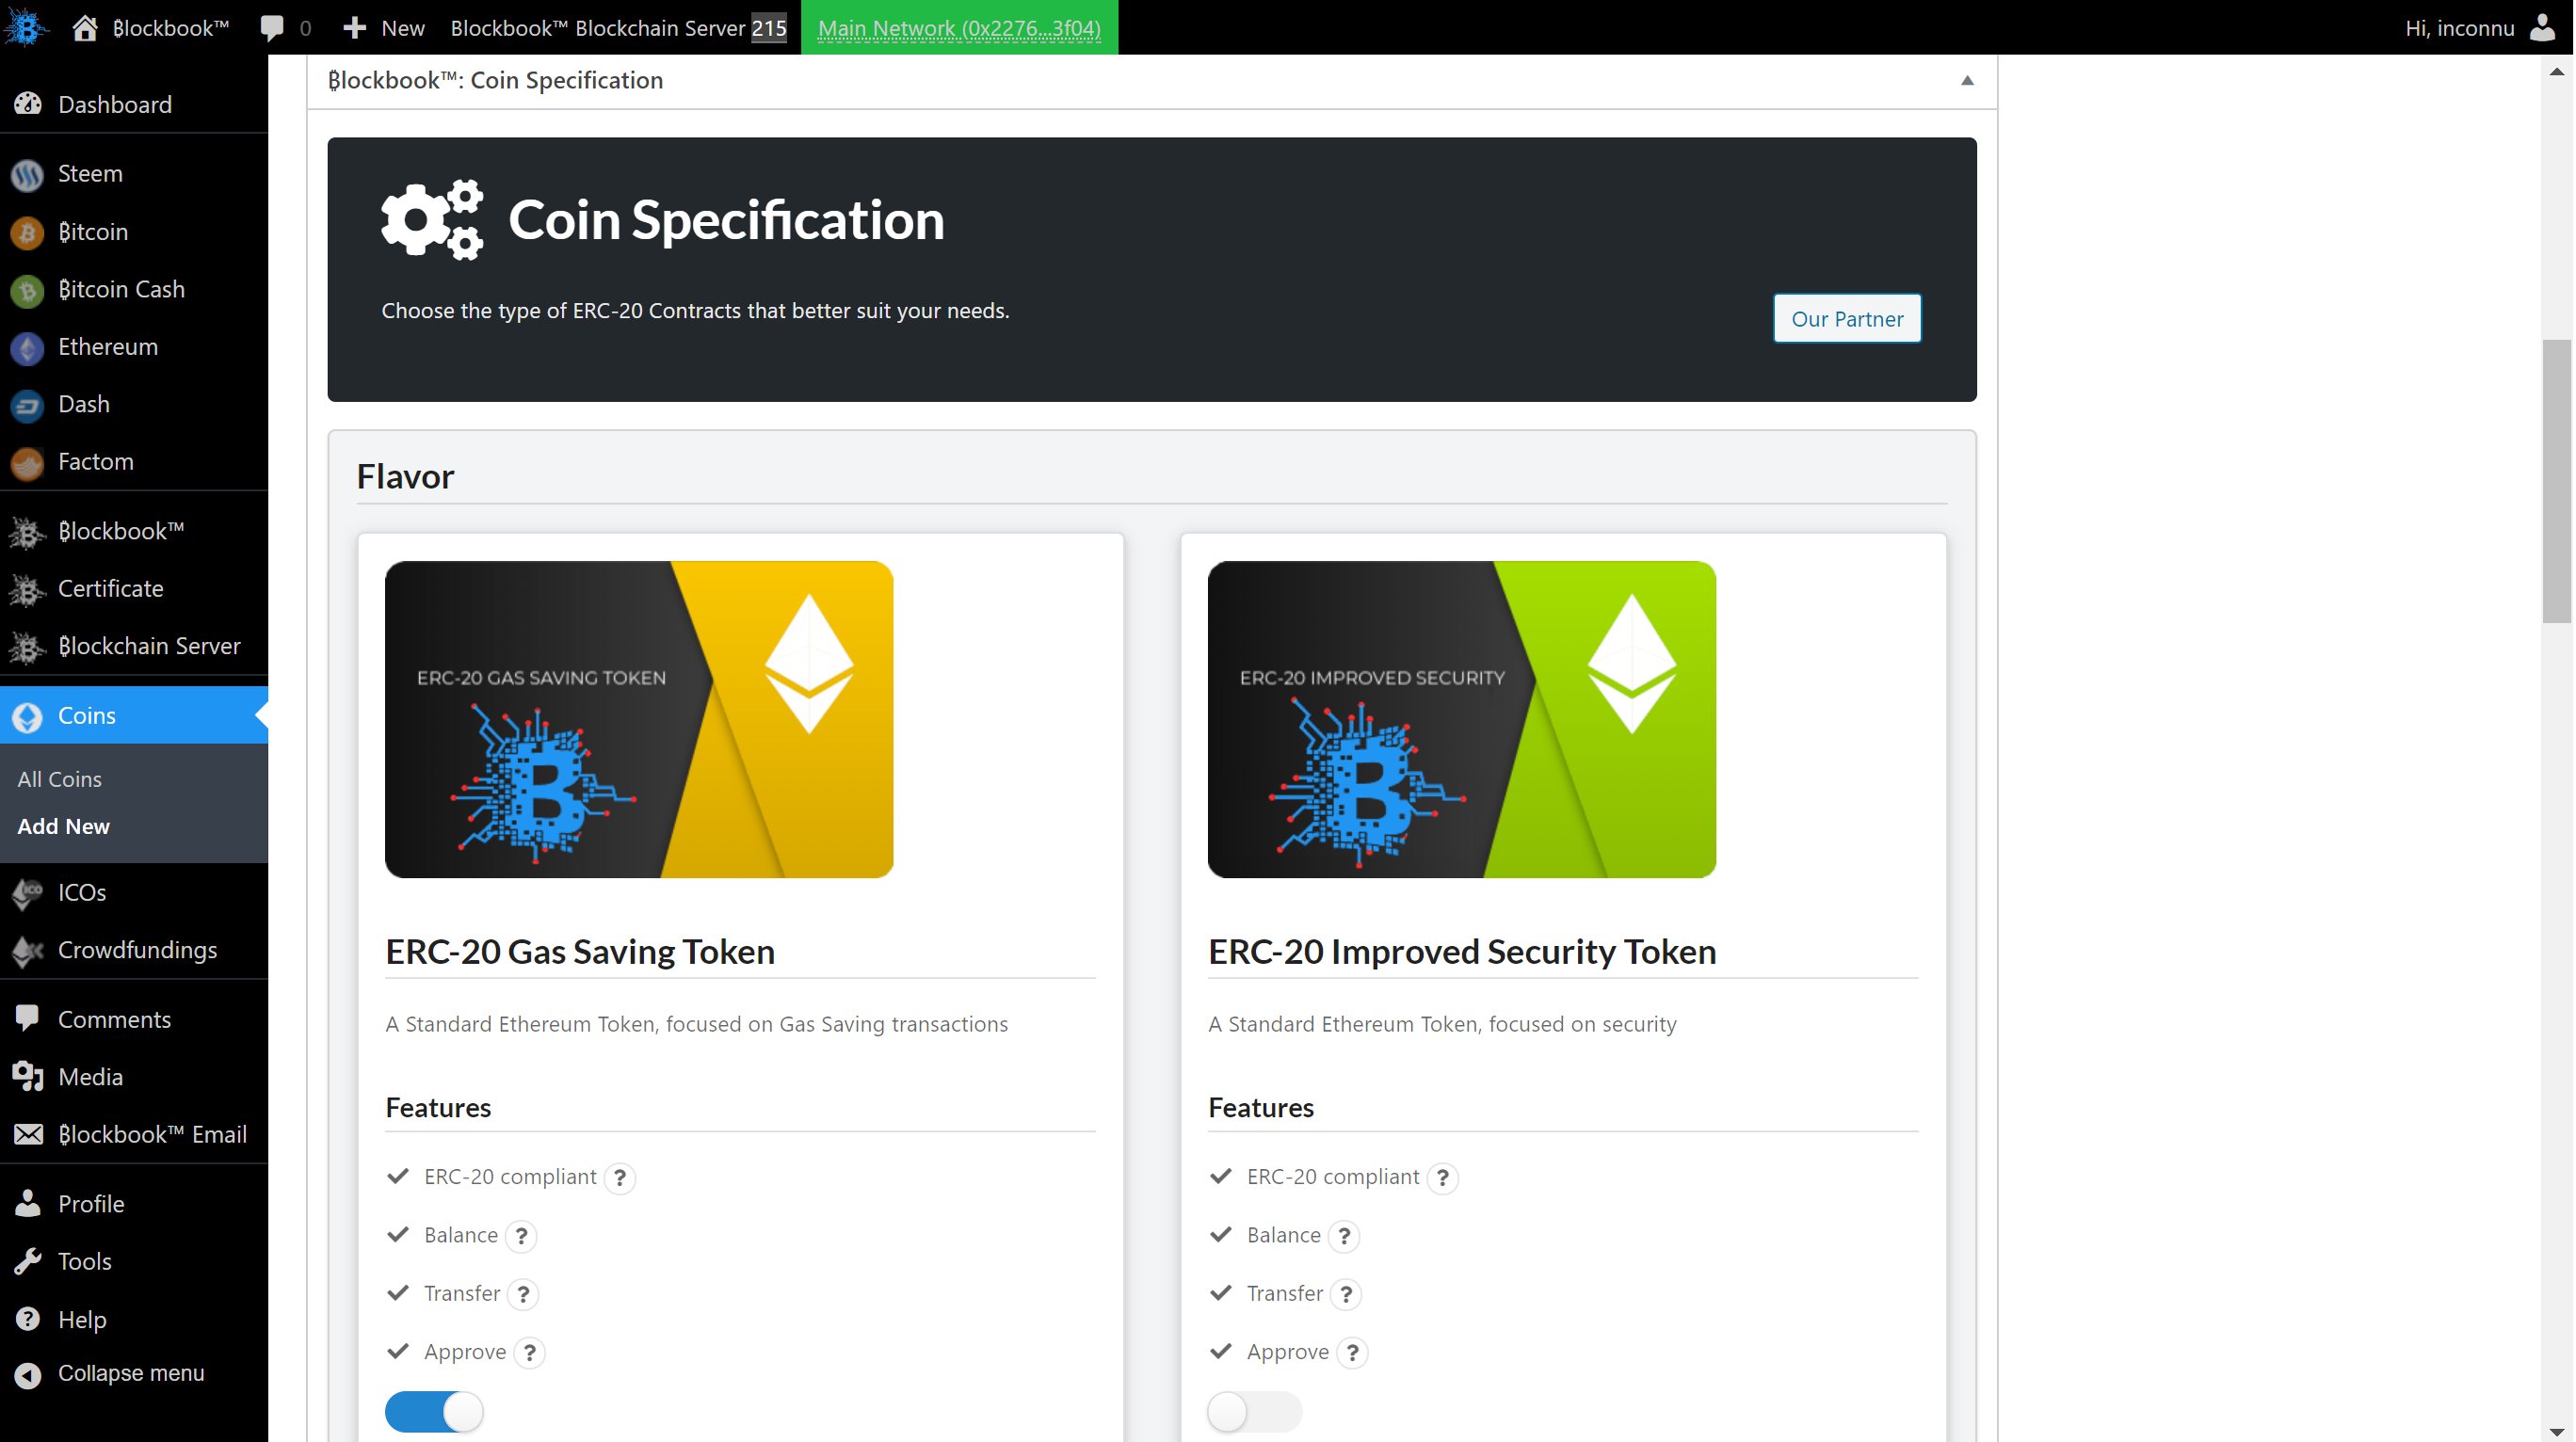The image size is (2576, 1442).
Task: Click the Blockbook logo in the admin bar
Action: 26,27
